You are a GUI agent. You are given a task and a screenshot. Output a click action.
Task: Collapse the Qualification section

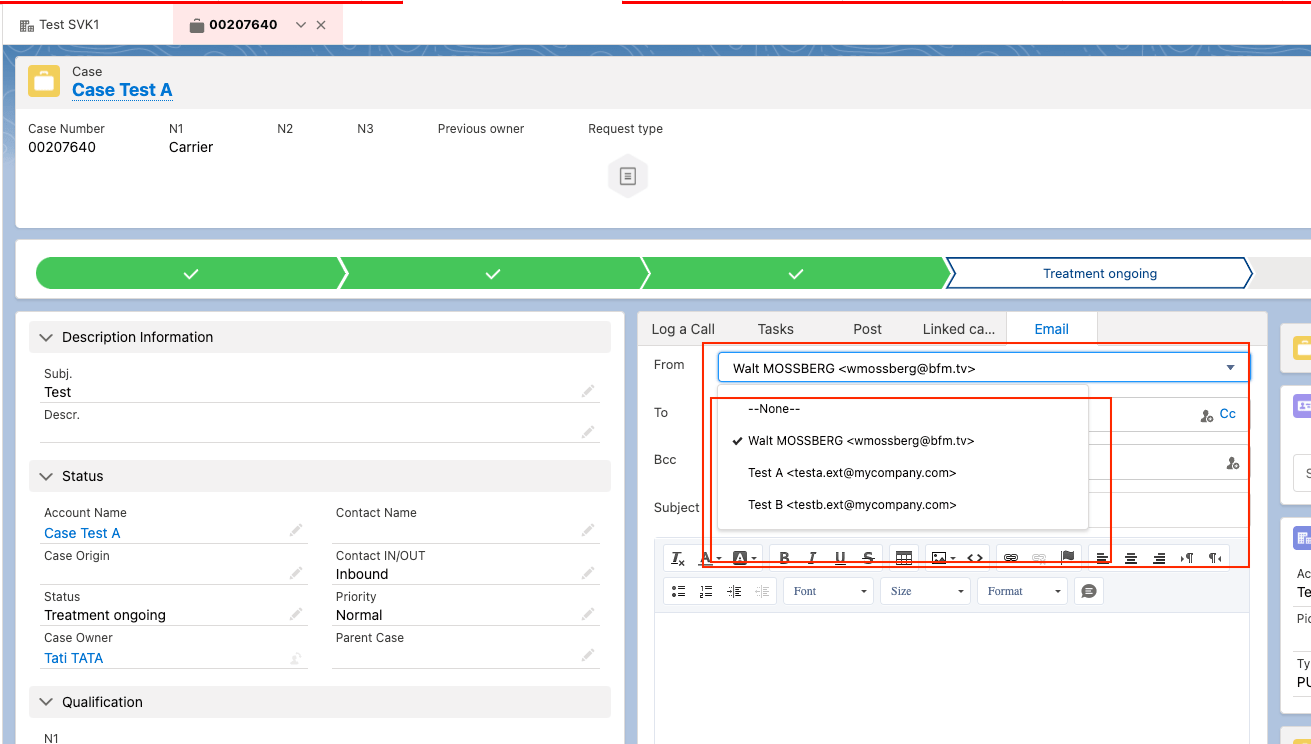[45, 702]
